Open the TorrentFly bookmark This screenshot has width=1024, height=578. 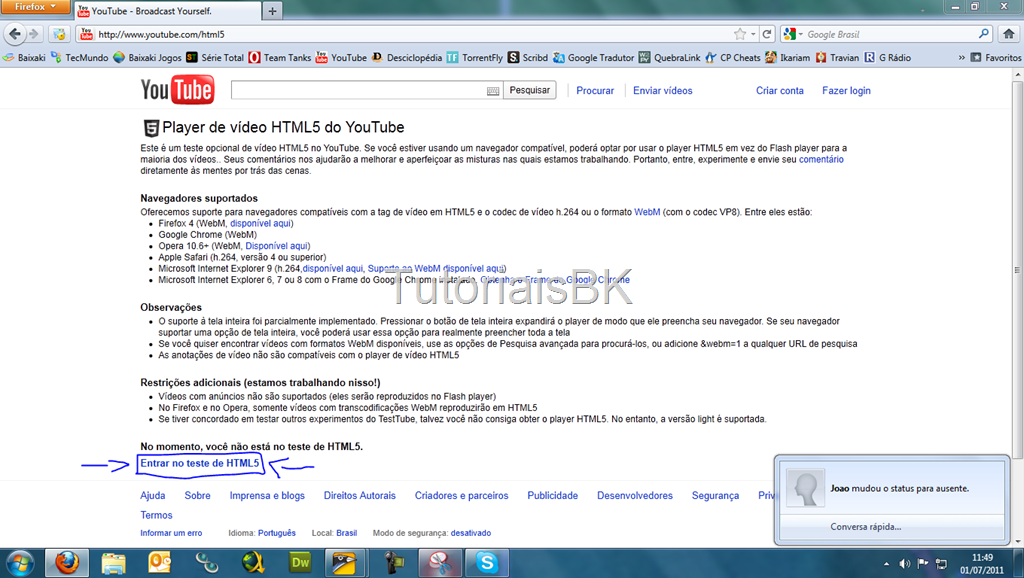[475, 57]
